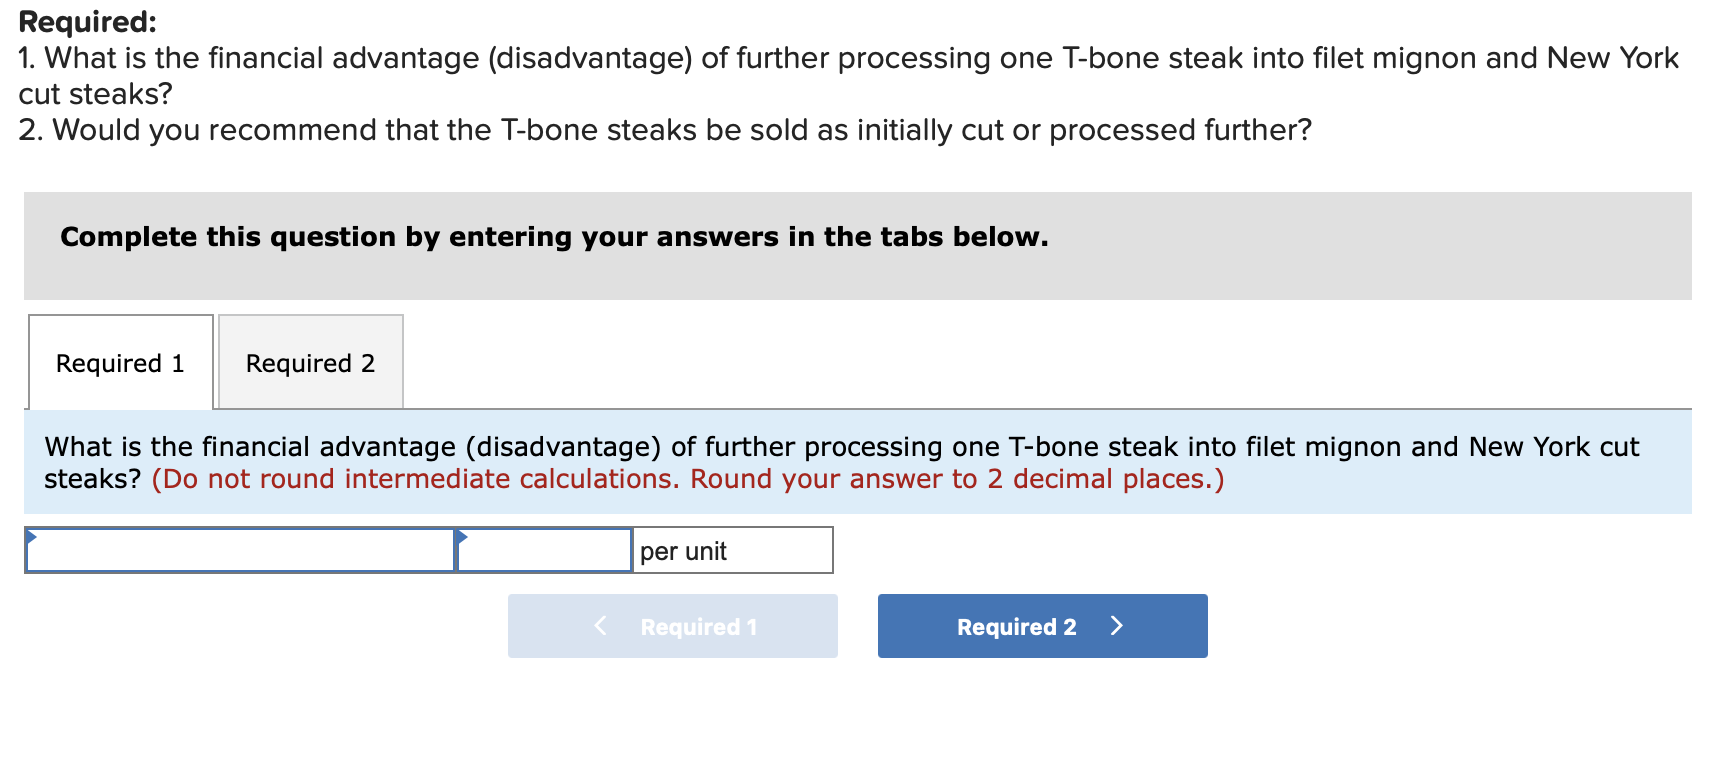
Task: Click question 2 about recommending further processing
Action: pos(665,130)
